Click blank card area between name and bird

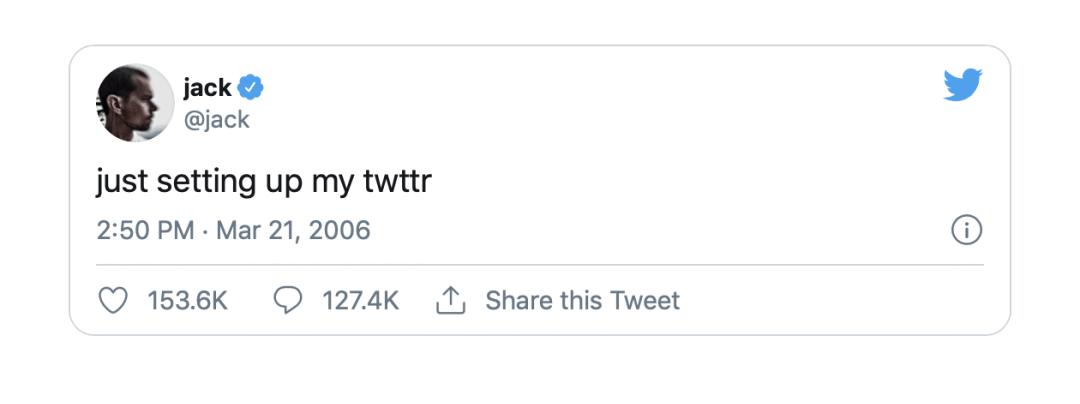tap(600, 100)
